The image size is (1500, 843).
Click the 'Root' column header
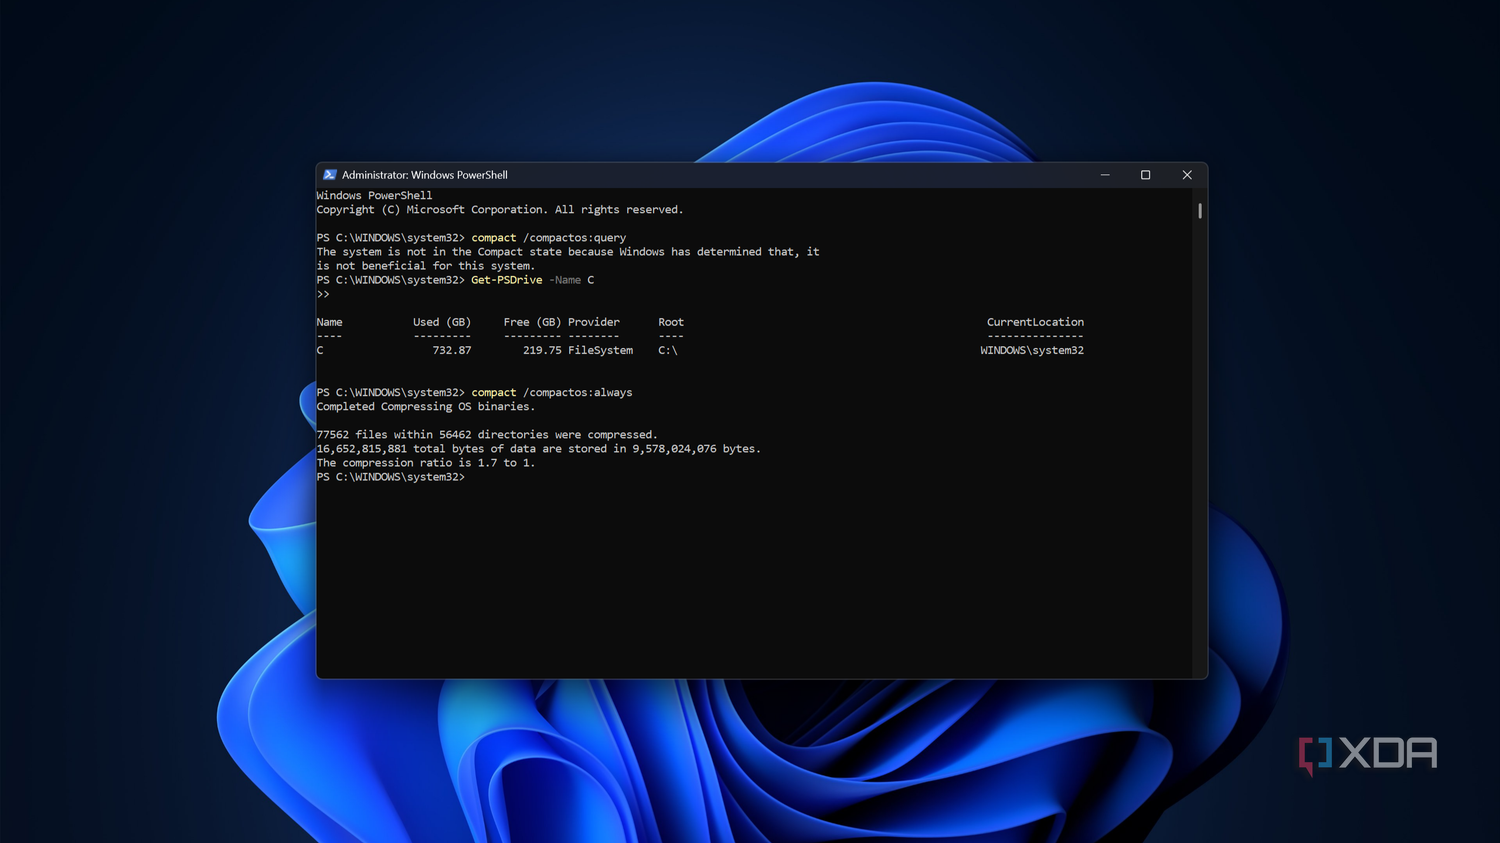[x=671, y=322]
